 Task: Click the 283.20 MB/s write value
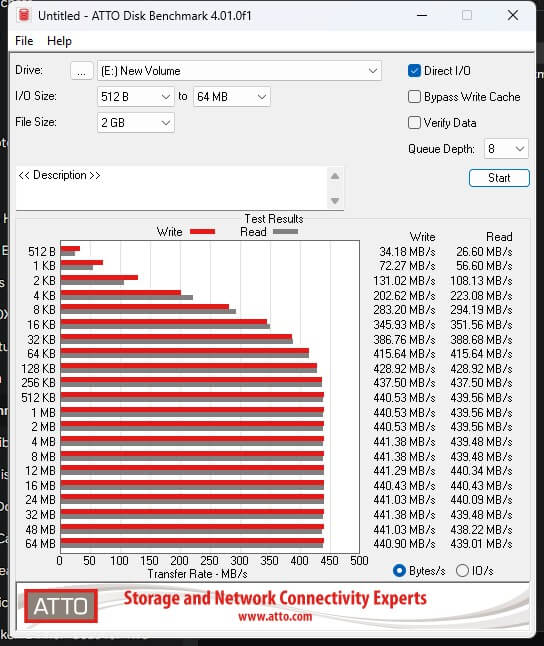[404, 310]
